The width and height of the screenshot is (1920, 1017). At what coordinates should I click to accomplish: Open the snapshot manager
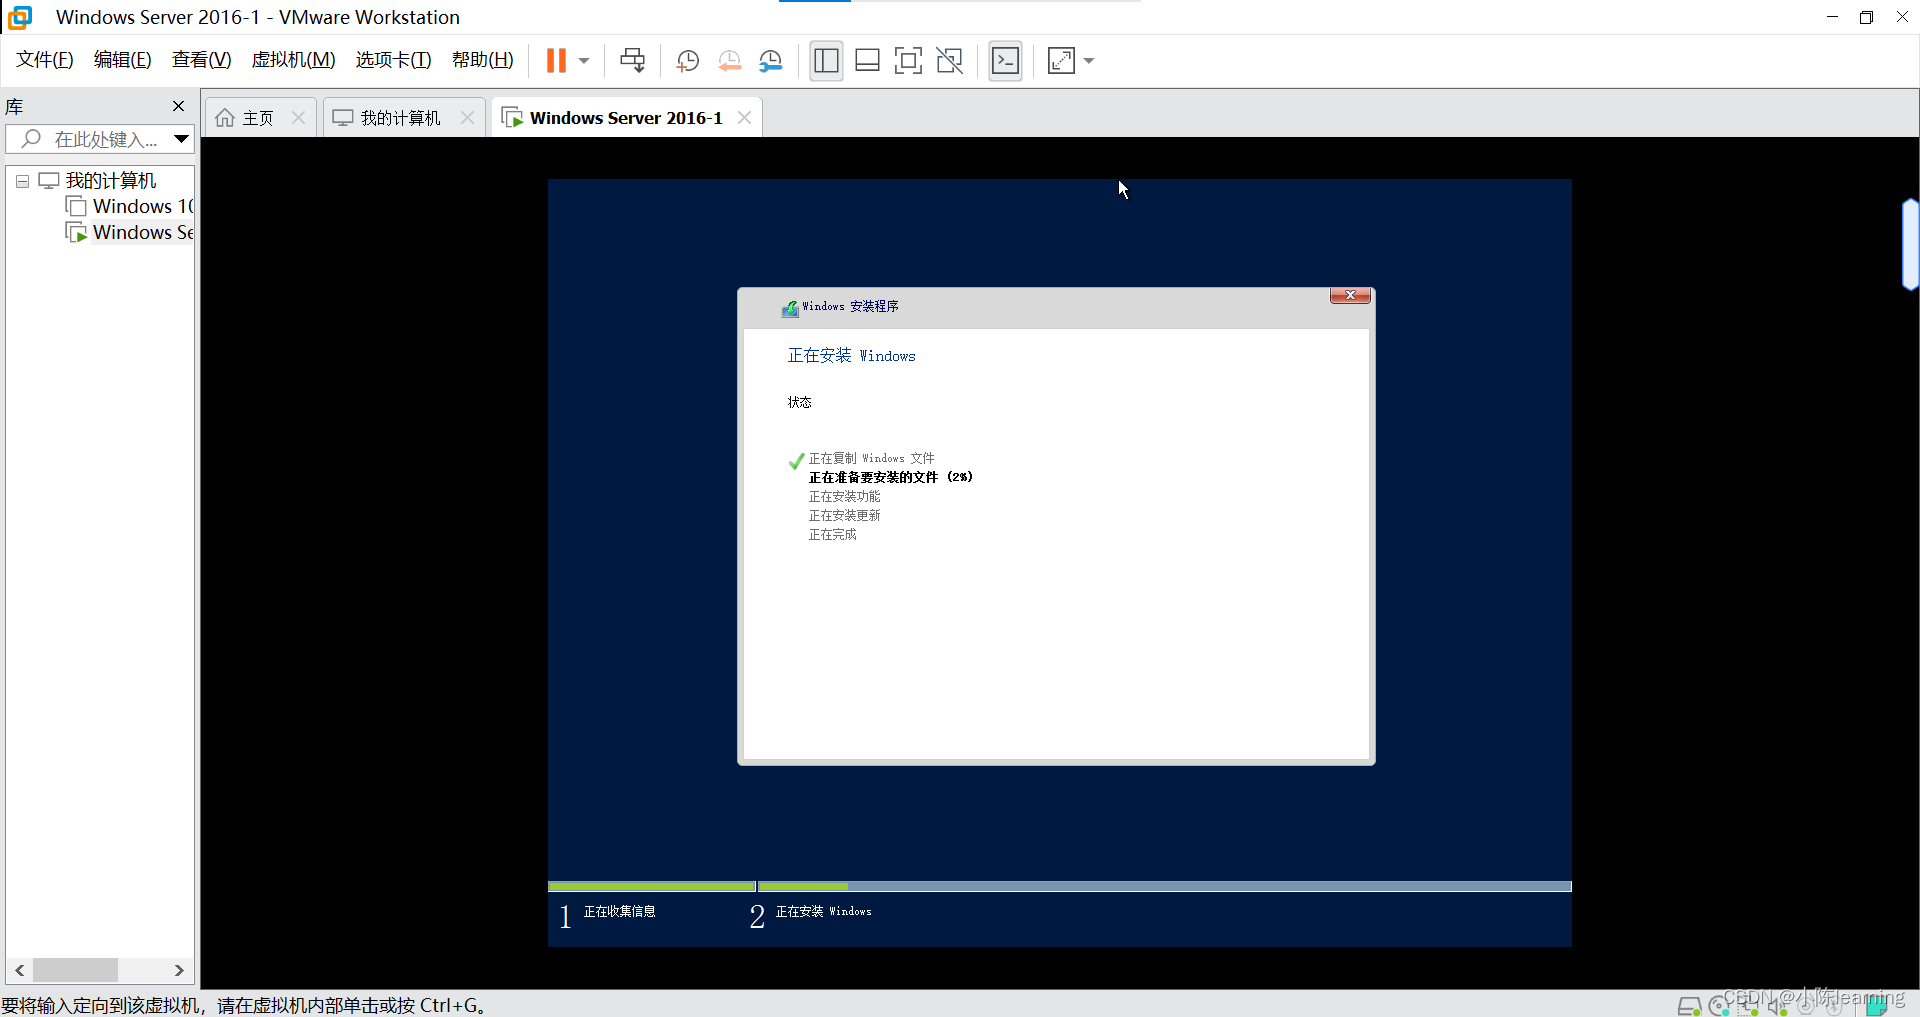click(x=771, y=61)
